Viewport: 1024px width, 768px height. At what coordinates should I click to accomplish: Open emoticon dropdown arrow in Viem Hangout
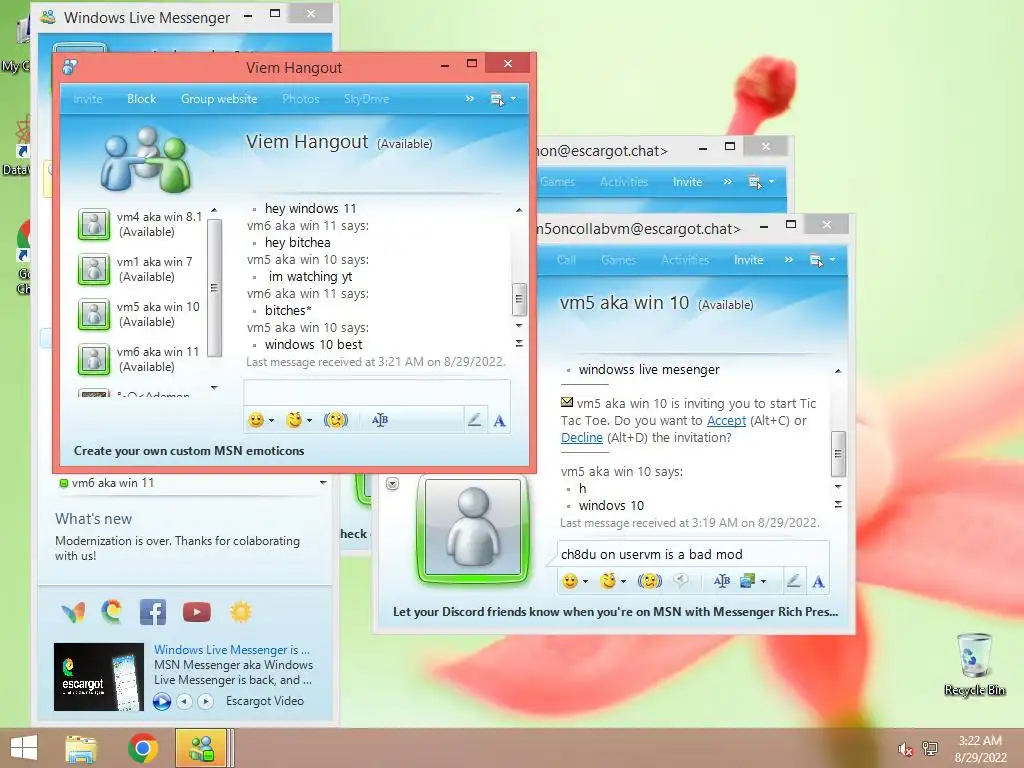coord(272,421)
